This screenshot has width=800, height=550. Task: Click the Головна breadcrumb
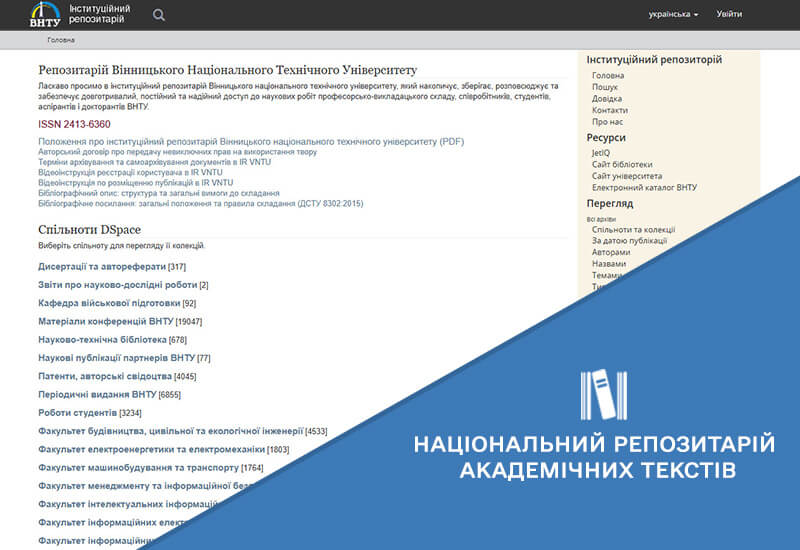point(61,40)
